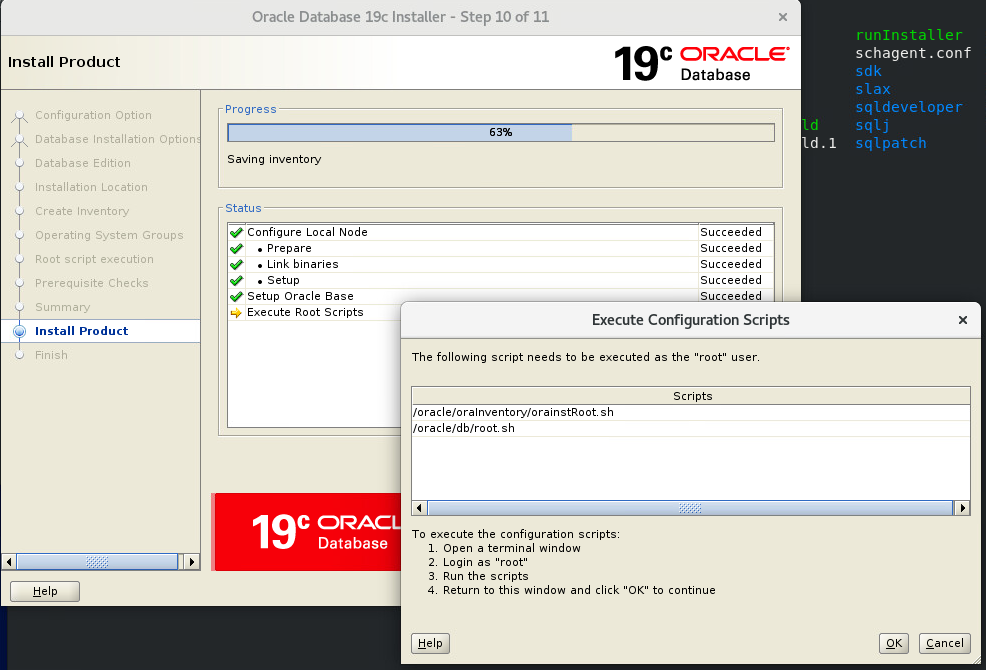Click schagent.conf in the terminal window
This screenshot has width=986, height=670.
pos(913,53)
